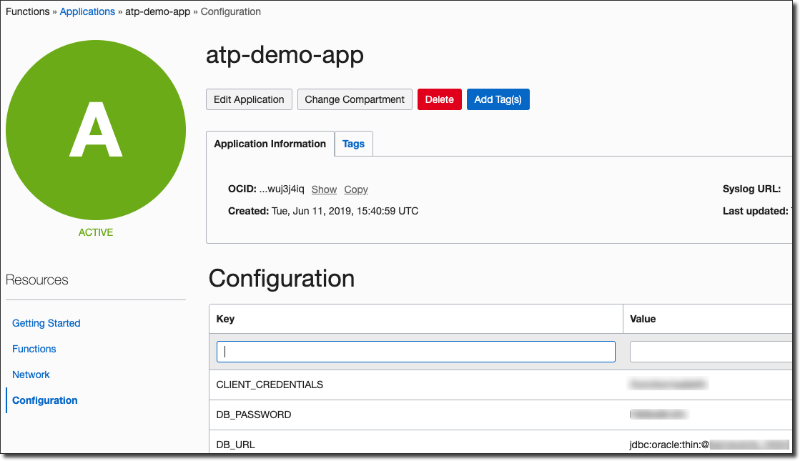The image size is (800, 461).
Task: Focus the Key input field
Action: click(x=416, y=352)
